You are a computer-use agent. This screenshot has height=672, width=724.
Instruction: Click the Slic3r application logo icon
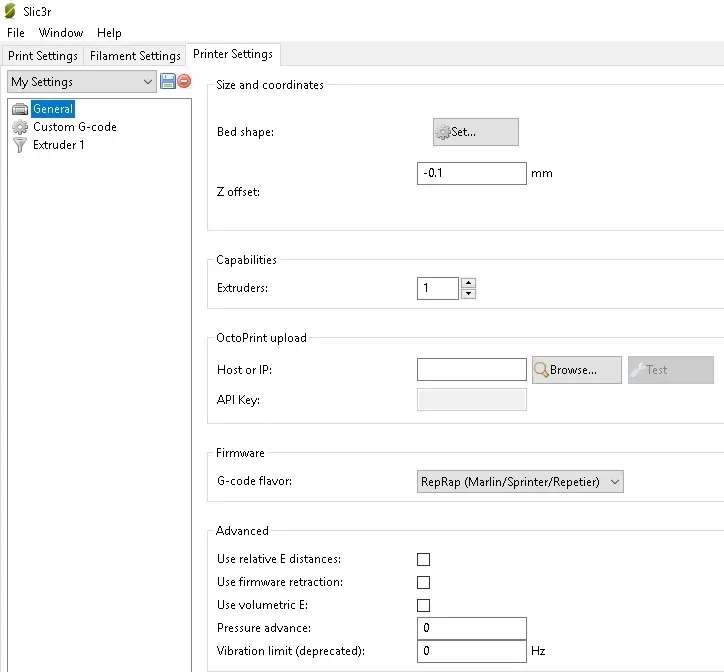click(10, 11)
